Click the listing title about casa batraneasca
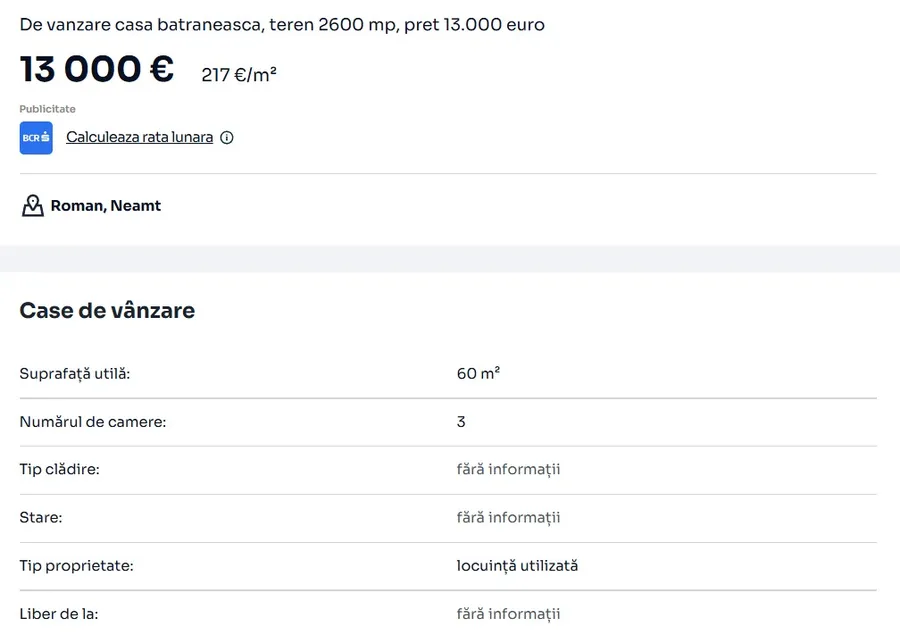This screenshot has height=635, width=900. 282,24
